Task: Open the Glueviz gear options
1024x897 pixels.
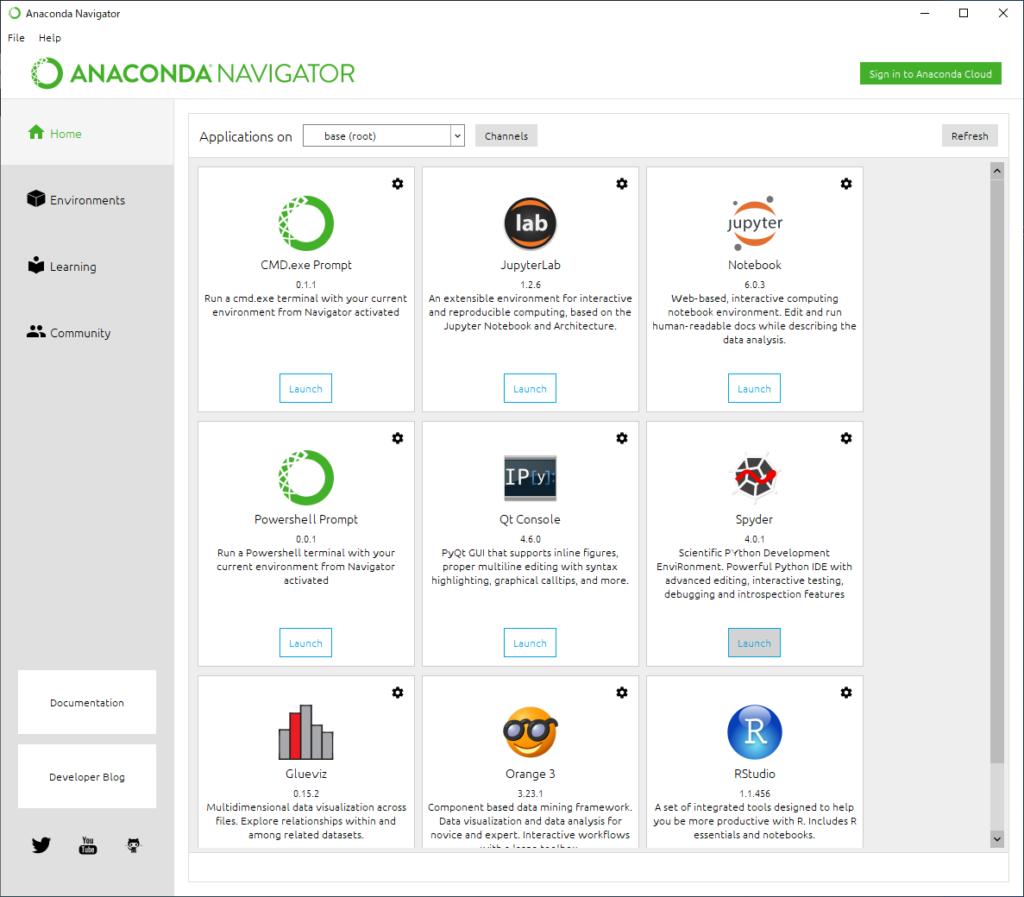Action: tap(397, 693)
